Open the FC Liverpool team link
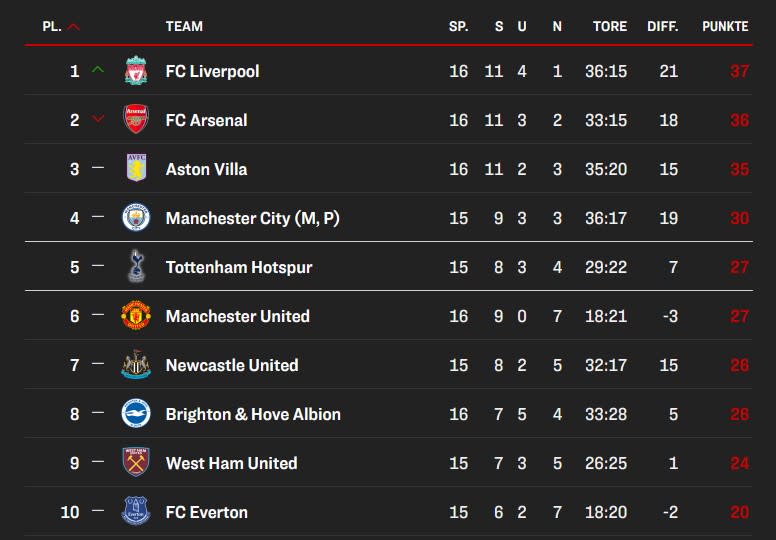 (x=212, y=71)
